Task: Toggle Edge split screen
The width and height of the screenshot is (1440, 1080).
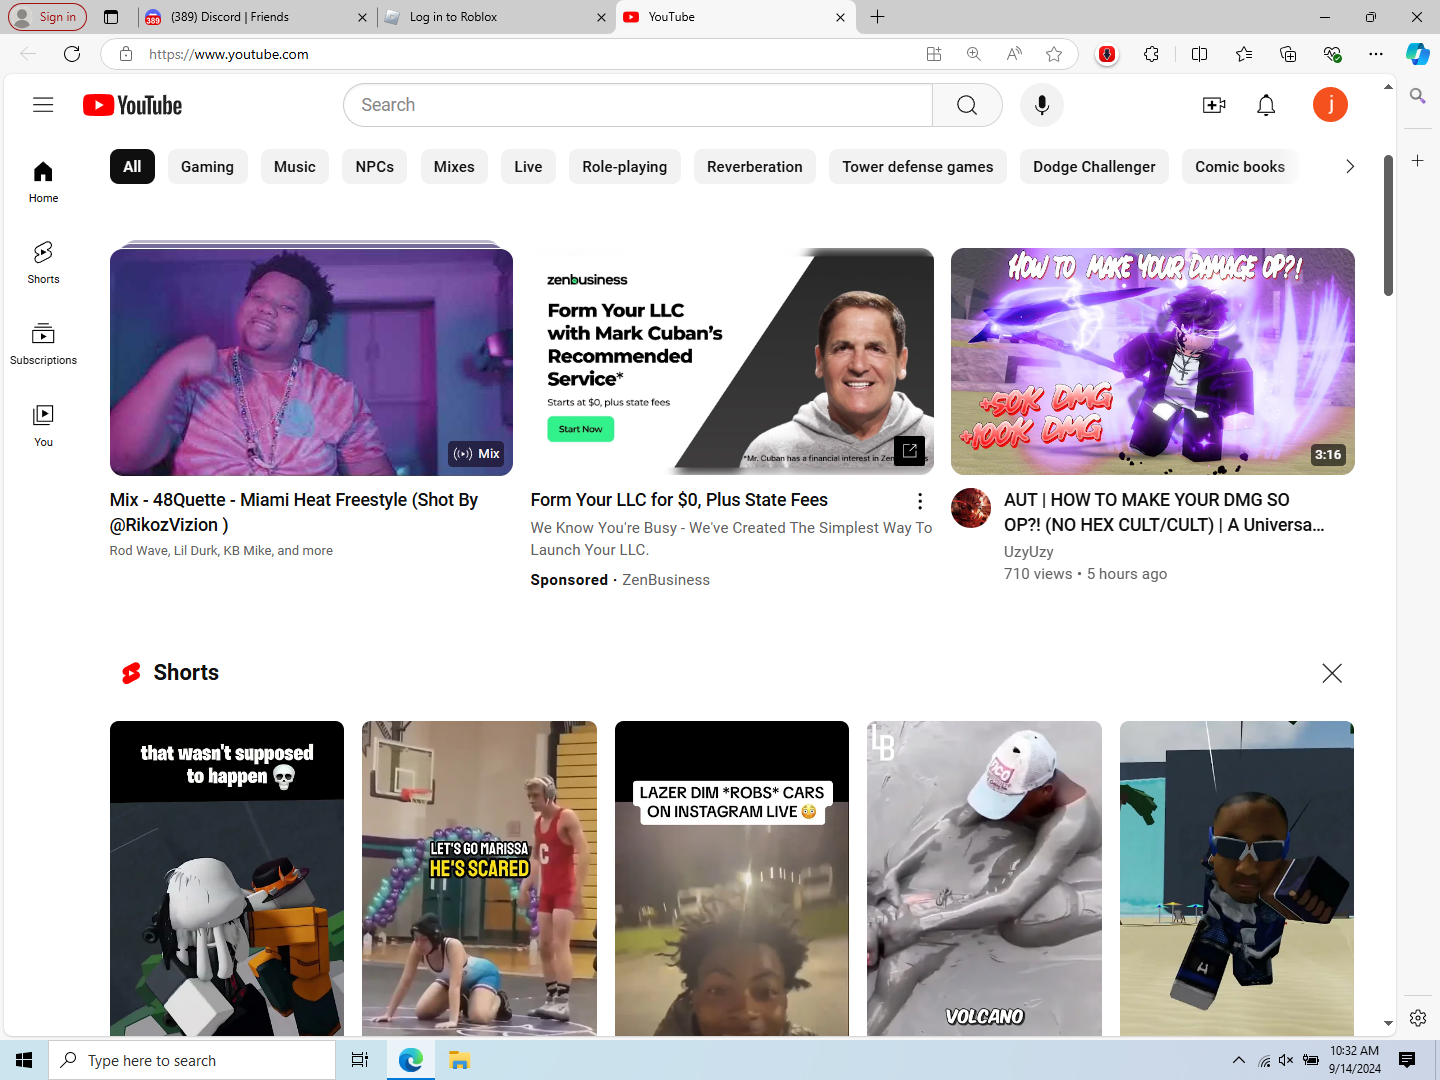Action: click(x=1200, y=54)
